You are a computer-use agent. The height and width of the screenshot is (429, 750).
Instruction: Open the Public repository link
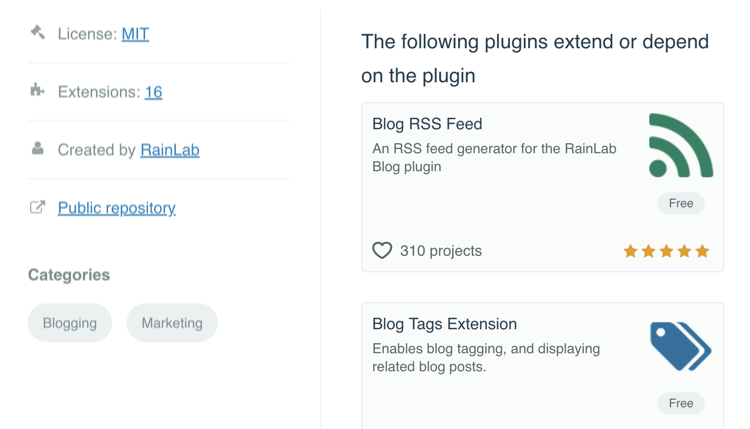117,208
